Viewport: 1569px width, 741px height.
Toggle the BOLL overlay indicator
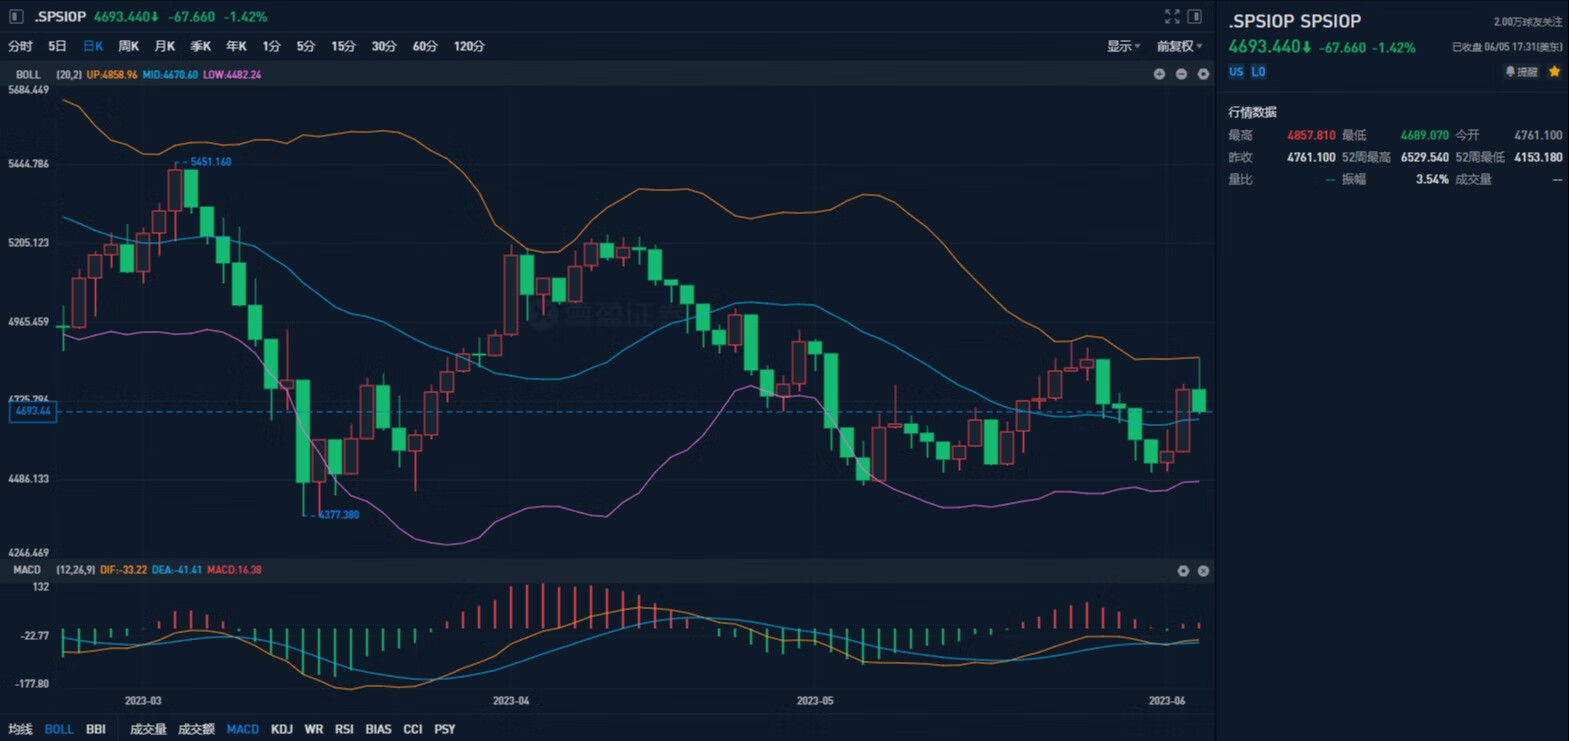tap(59, 729)
